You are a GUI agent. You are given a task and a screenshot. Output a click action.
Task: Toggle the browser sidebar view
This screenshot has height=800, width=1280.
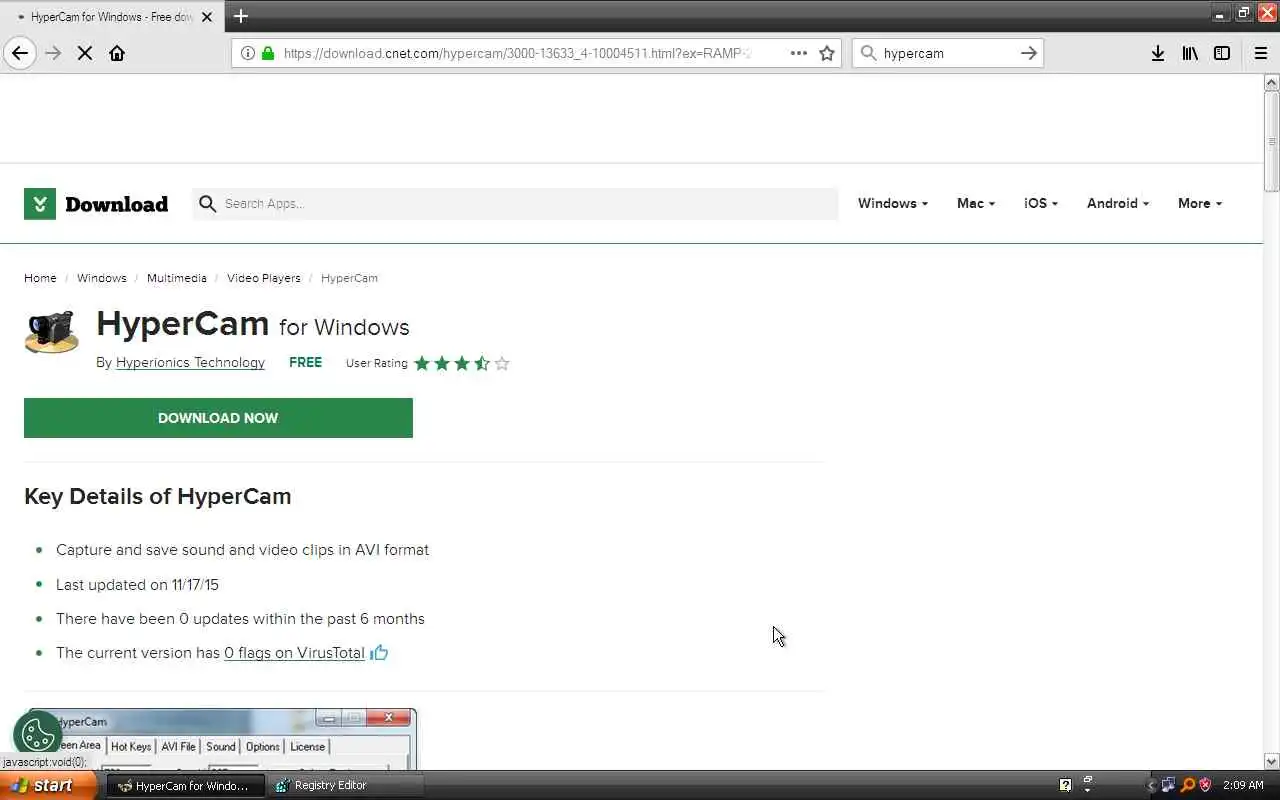coord(1222,53)
